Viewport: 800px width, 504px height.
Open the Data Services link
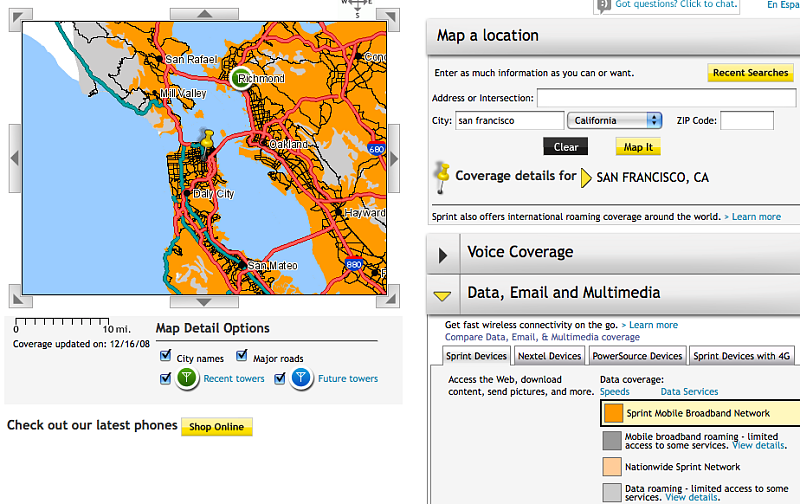click(x=689, y=392)
